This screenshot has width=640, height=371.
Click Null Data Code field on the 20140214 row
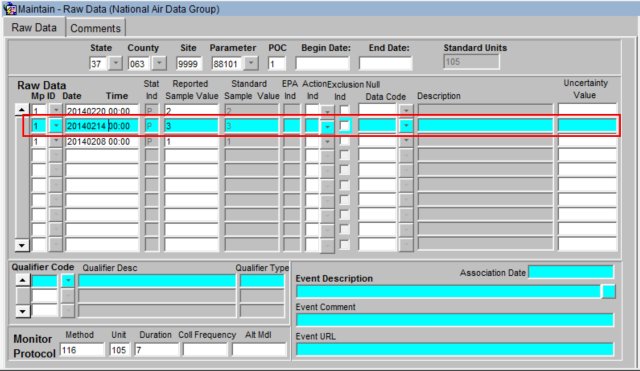(x=378, y=126)
